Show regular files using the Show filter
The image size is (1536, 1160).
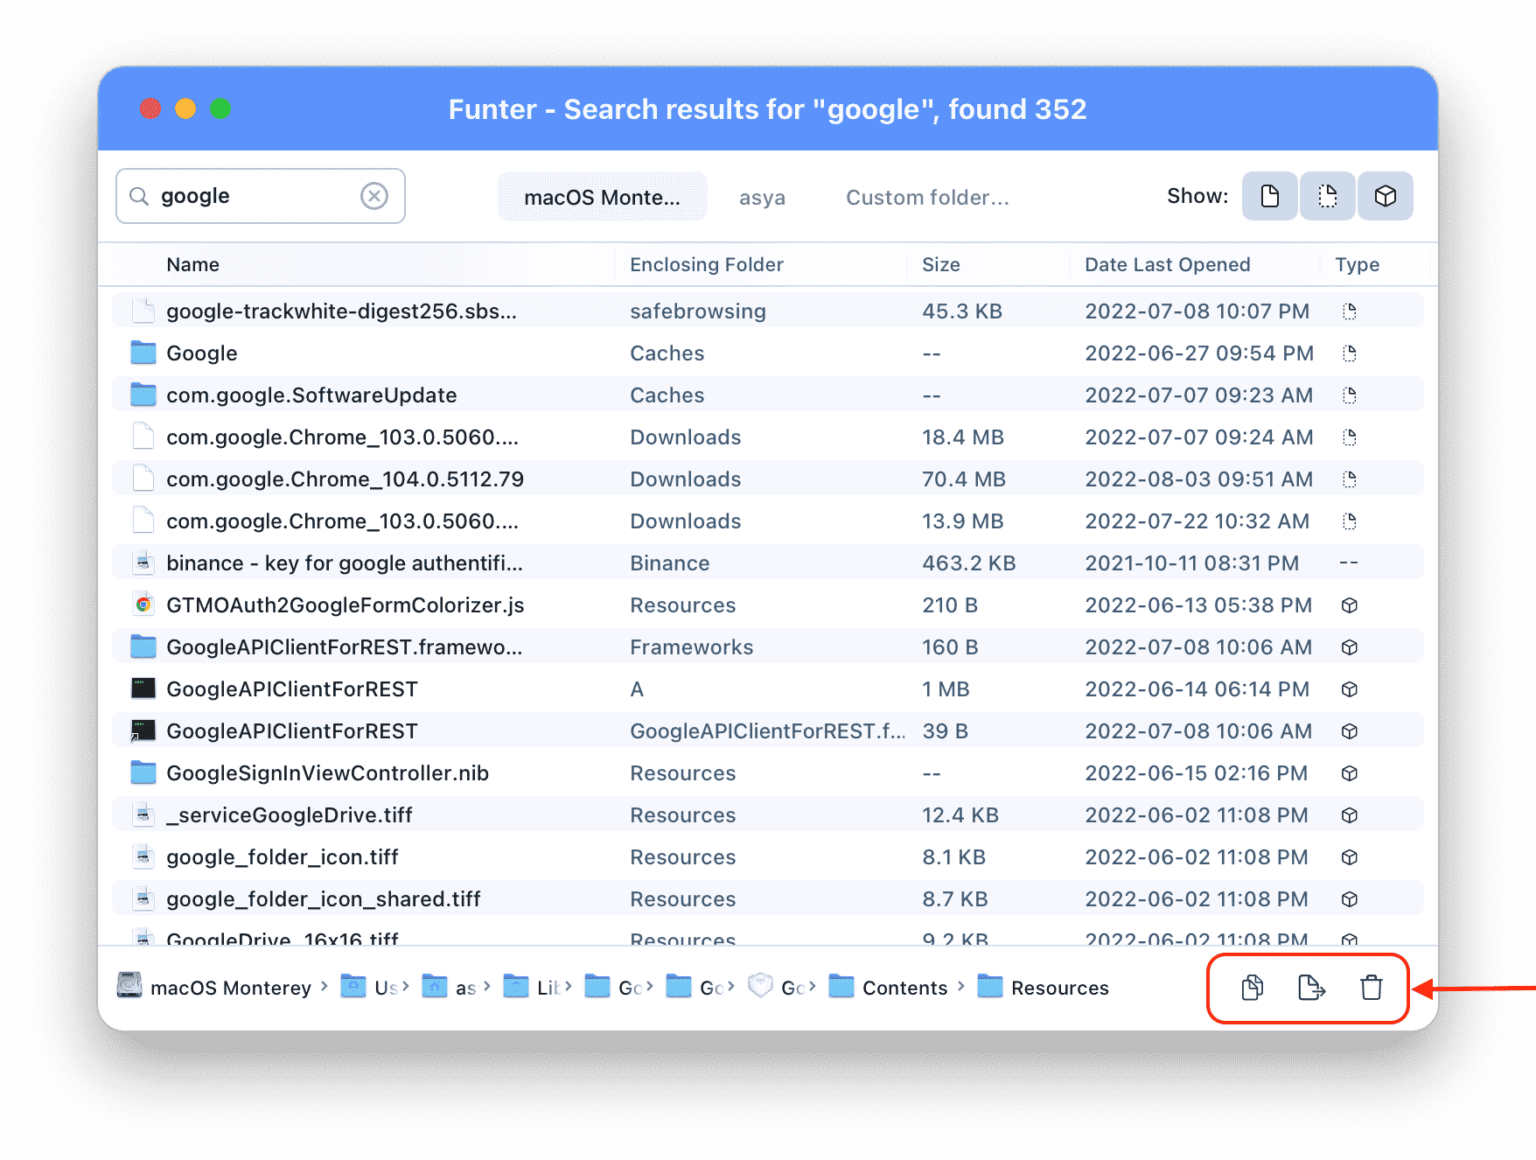(1269, 196)
